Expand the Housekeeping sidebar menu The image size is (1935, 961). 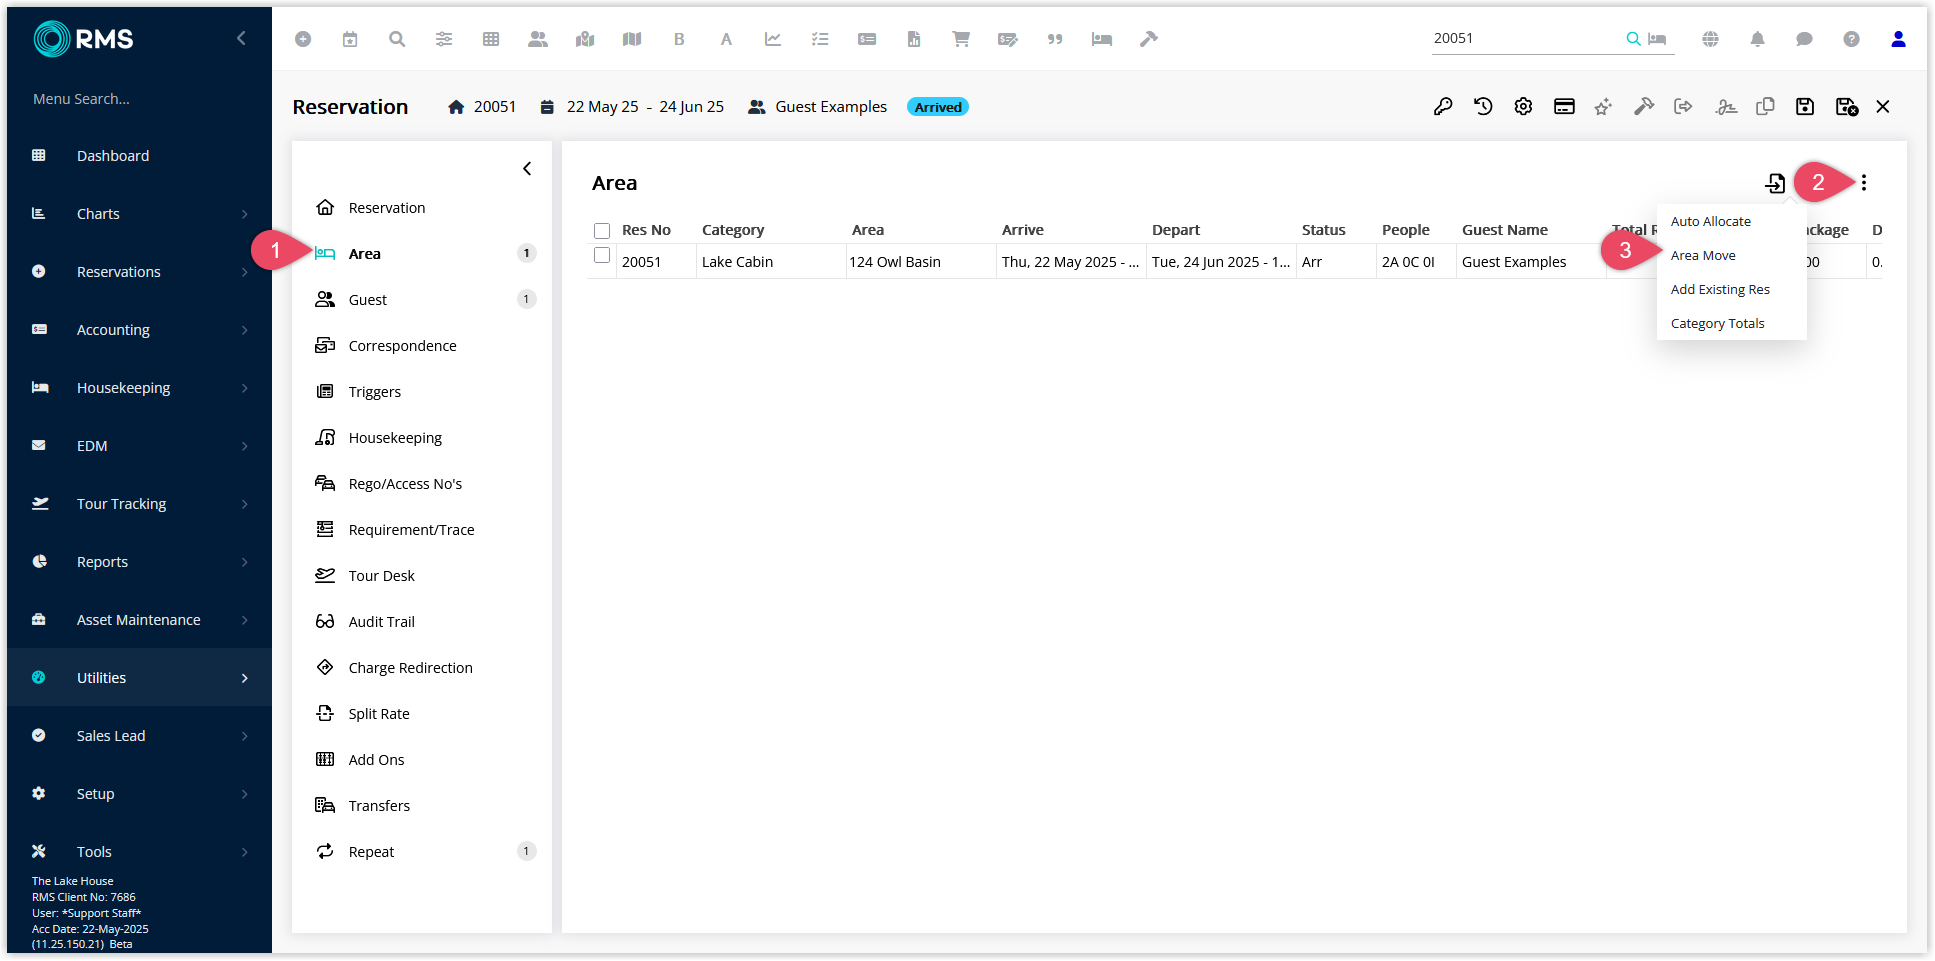140,388
